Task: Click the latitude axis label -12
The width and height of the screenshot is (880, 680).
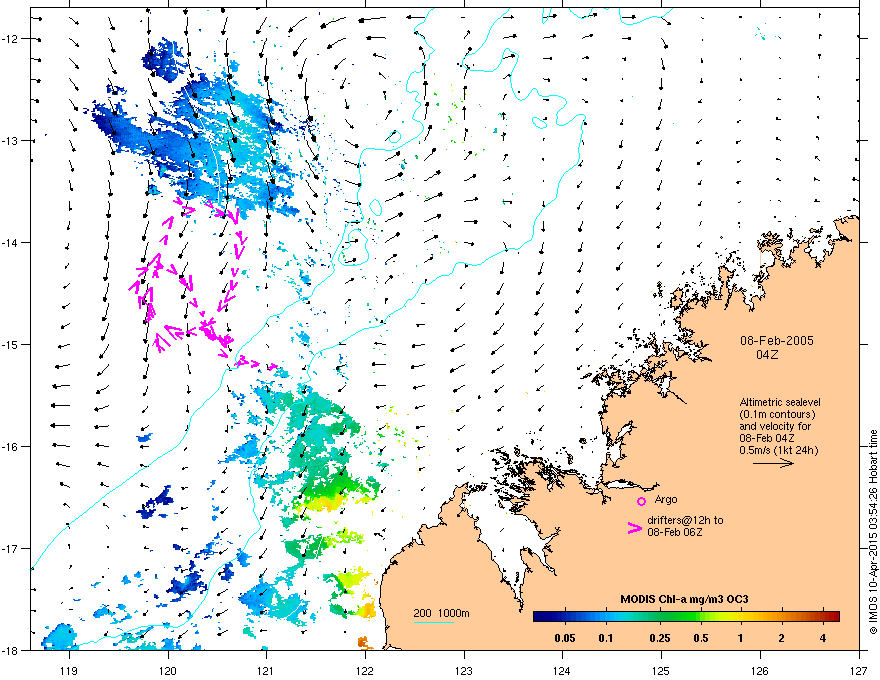Action: pos(11,39)
